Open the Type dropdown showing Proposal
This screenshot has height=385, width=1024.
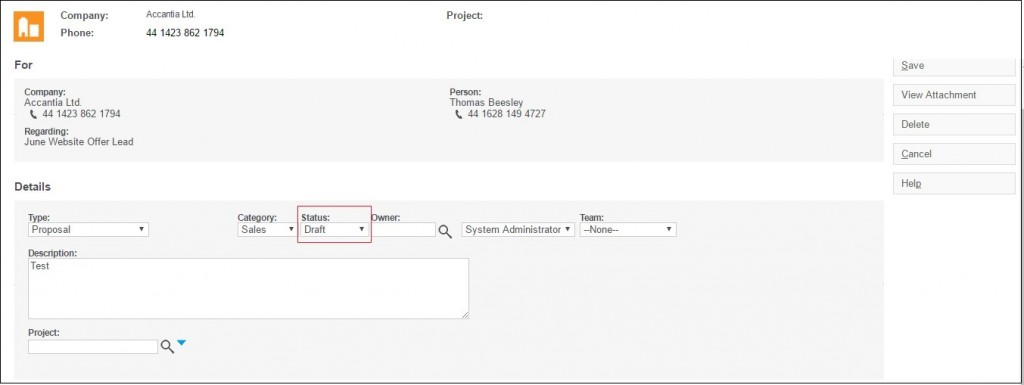point(88,230)
